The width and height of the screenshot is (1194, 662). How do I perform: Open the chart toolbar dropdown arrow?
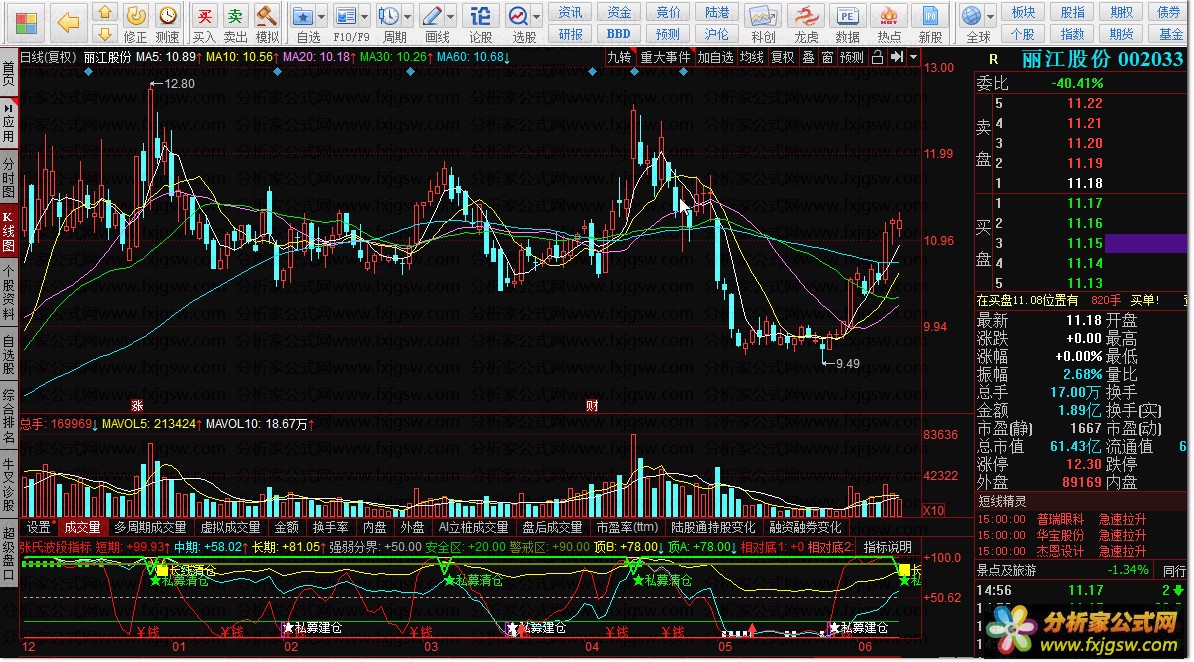point(914,57)
